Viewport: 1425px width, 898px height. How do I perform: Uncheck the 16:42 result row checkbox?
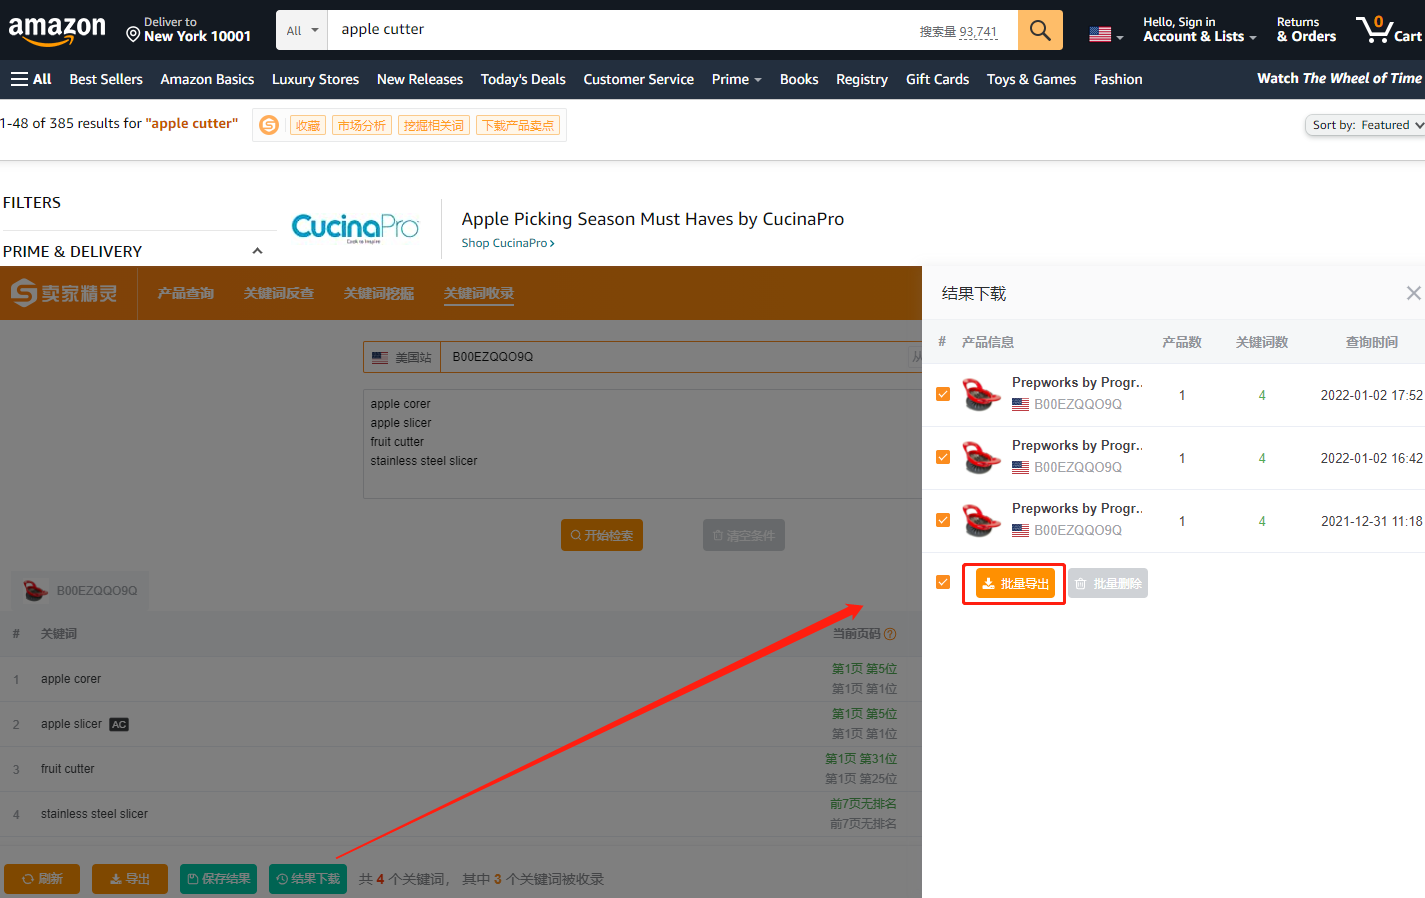(943, 457)
